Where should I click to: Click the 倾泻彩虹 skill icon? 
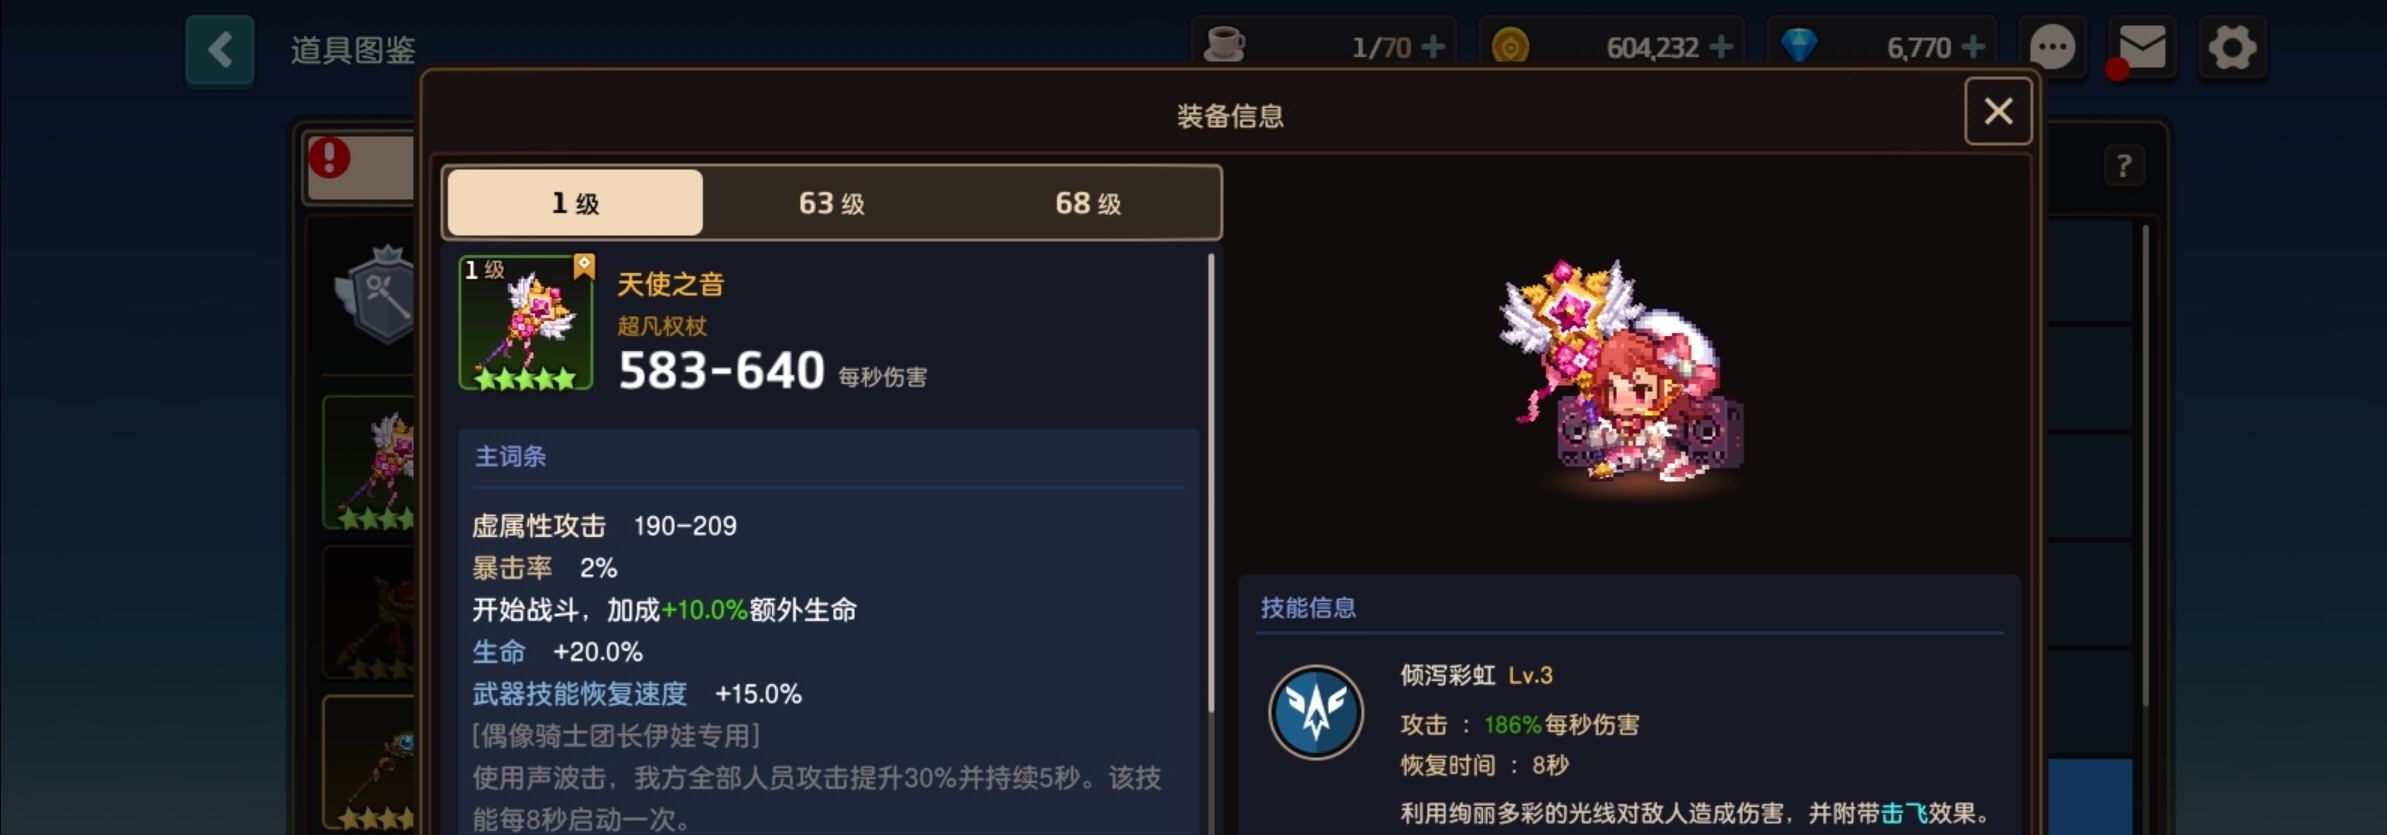[1315, 713]
